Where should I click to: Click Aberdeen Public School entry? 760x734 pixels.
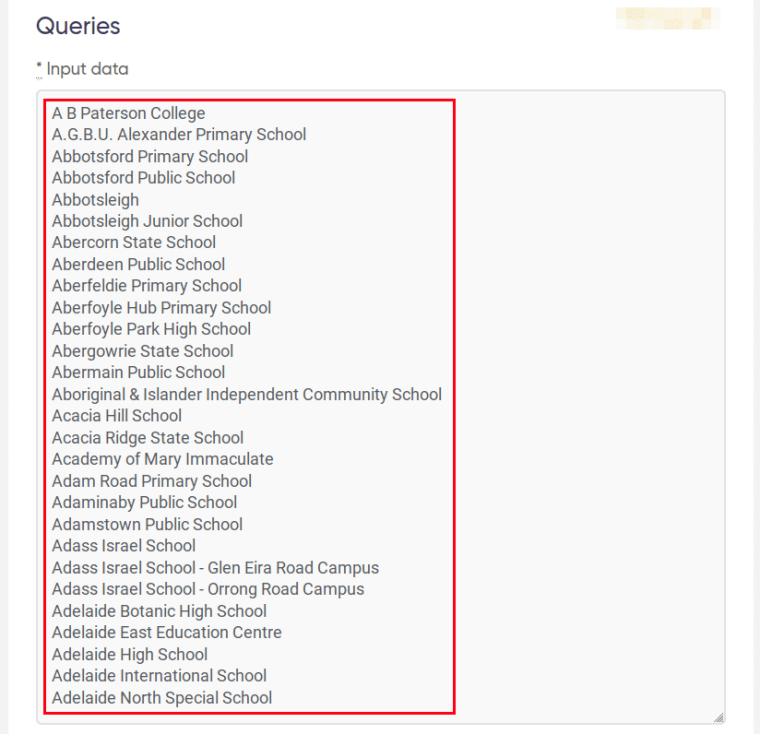click(x=138, y=264)
